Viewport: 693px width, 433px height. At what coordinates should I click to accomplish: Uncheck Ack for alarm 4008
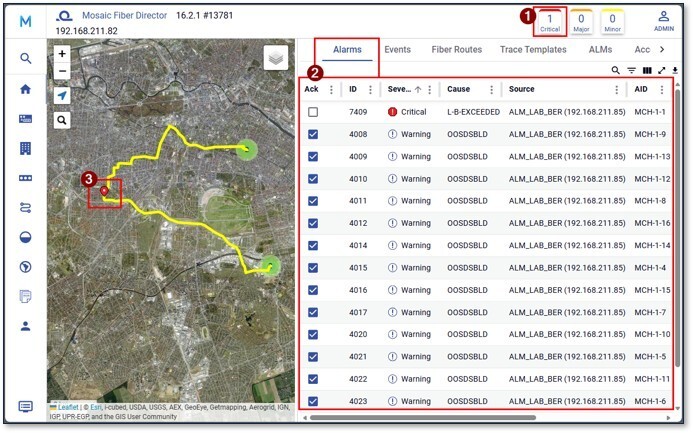pos(313,134)
